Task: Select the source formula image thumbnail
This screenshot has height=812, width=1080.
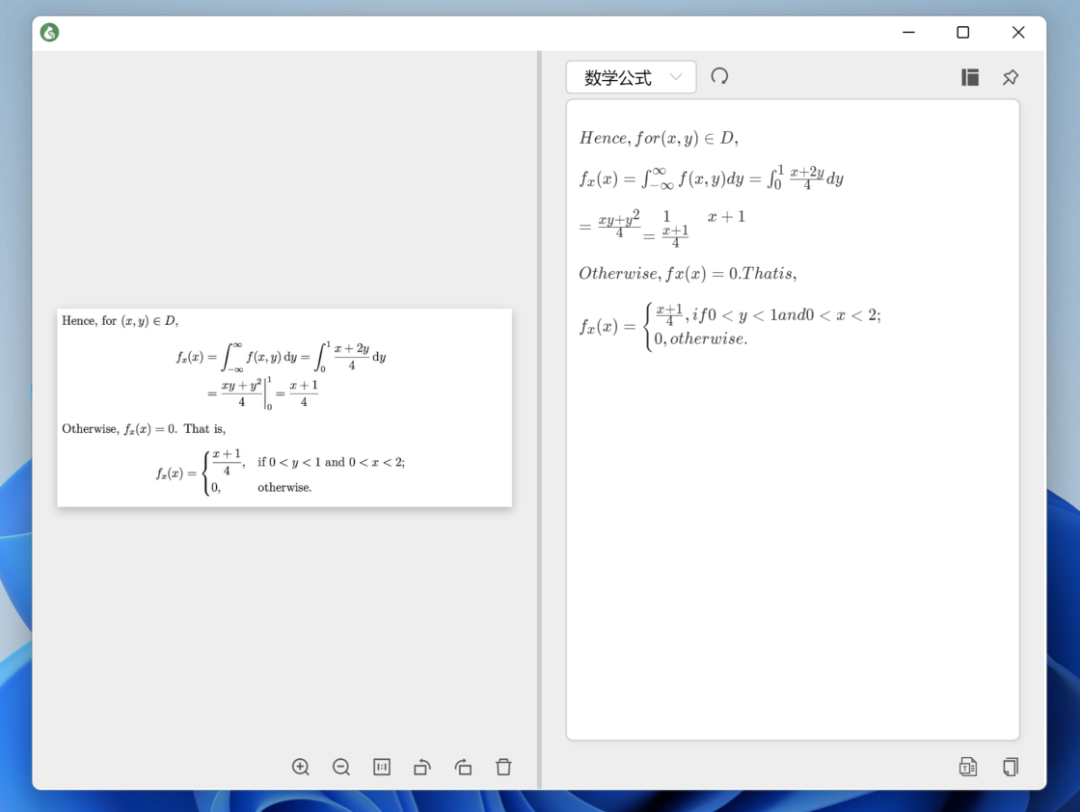Action: [284, 408]
